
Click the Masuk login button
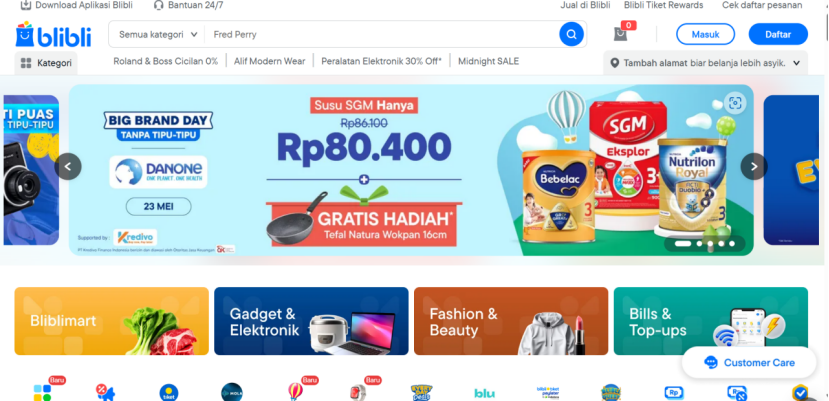705,34
